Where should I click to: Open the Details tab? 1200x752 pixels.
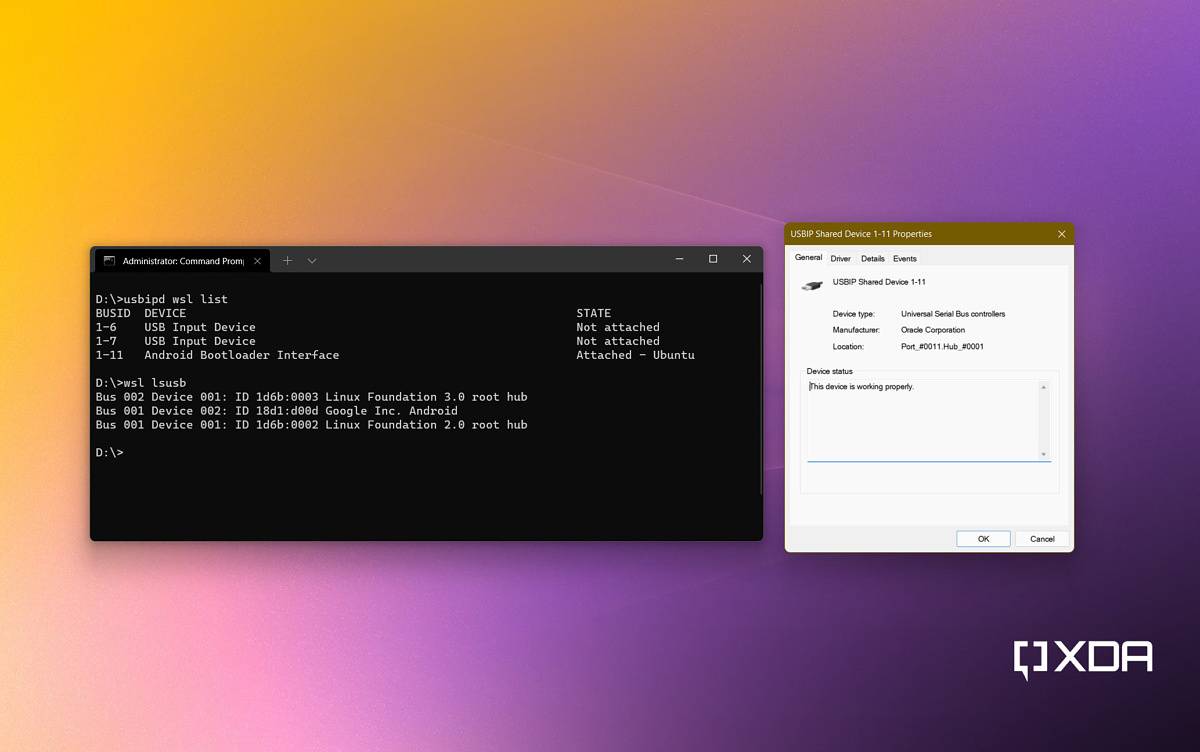pos(872,259)
